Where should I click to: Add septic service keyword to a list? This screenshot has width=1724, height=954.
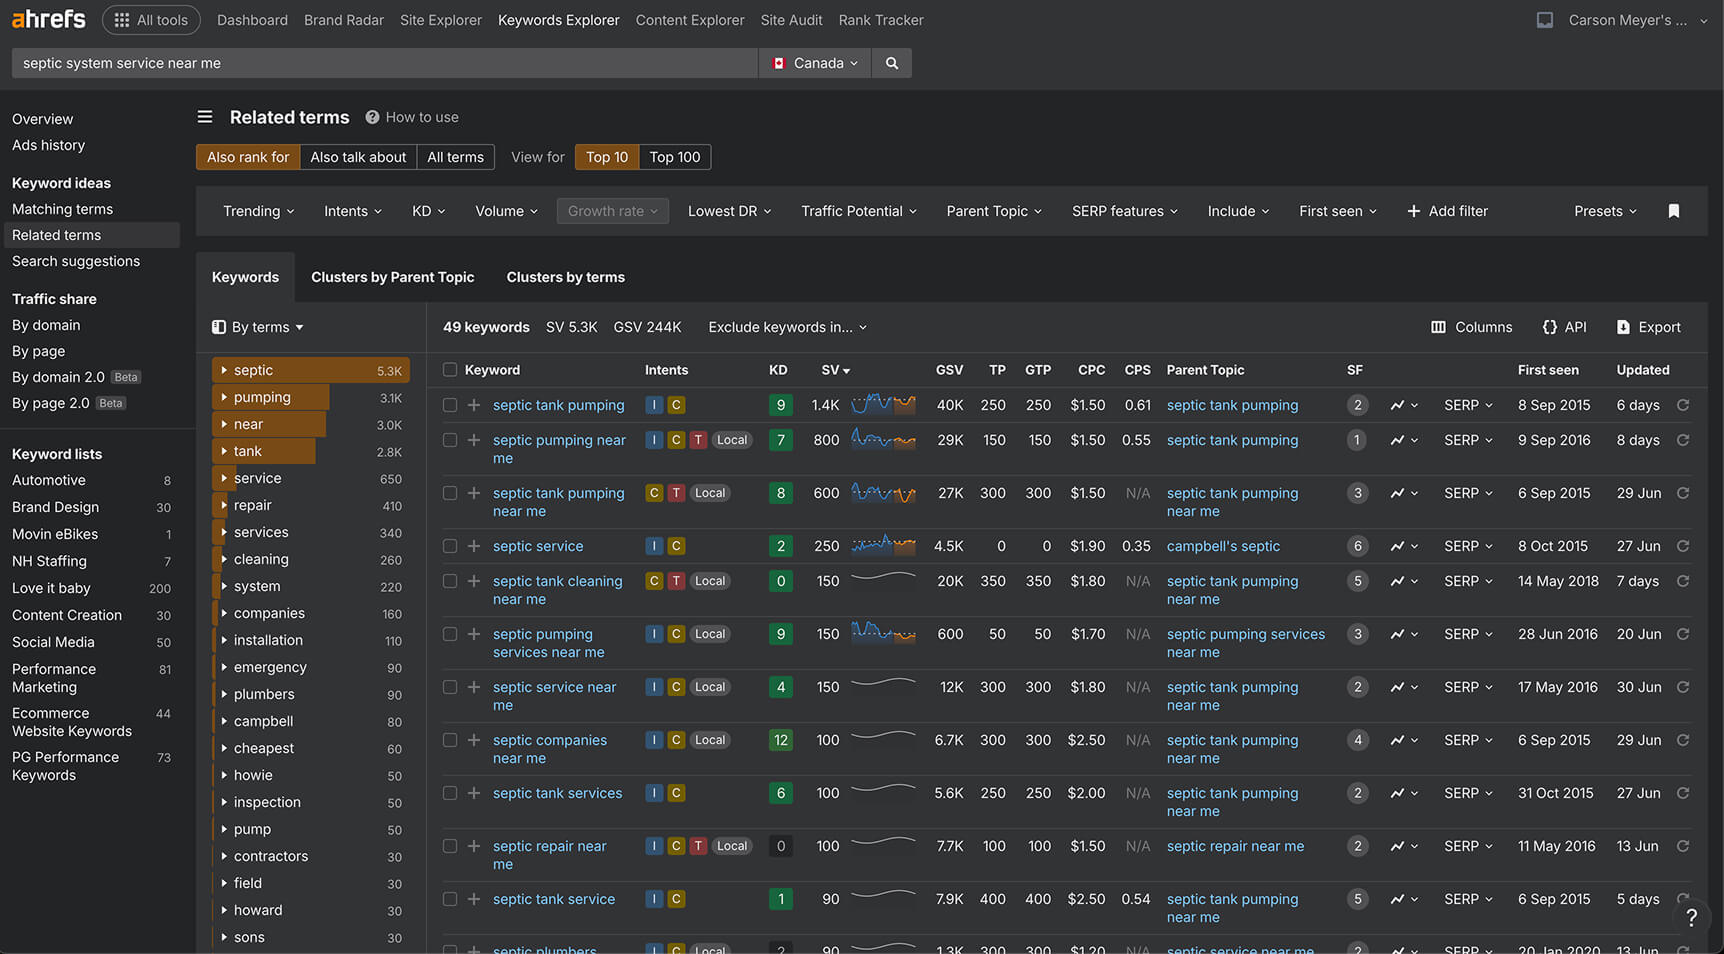click(x=474, y=546)
